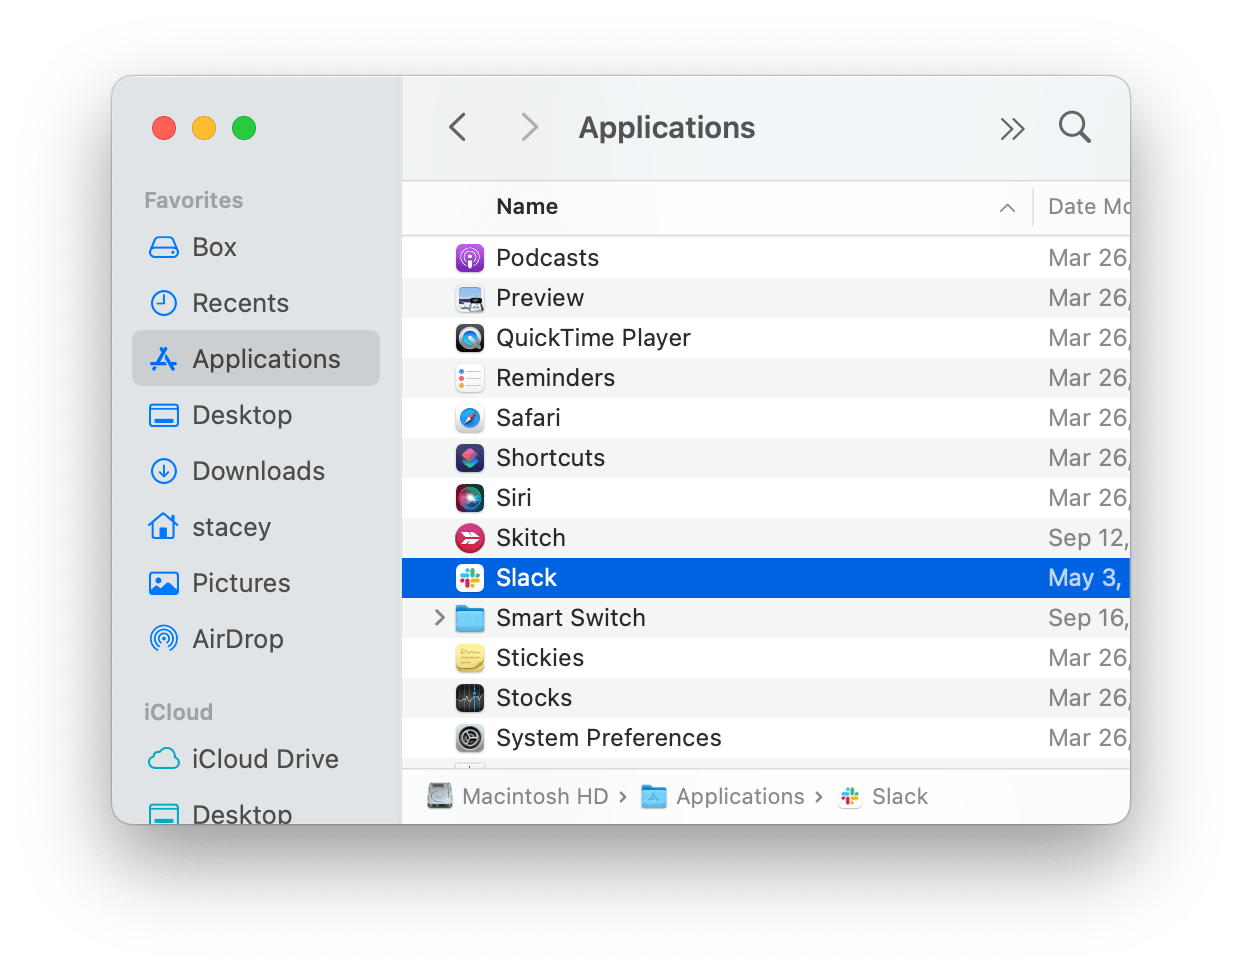Click the Shortcuts app icon

coord(470,458)
